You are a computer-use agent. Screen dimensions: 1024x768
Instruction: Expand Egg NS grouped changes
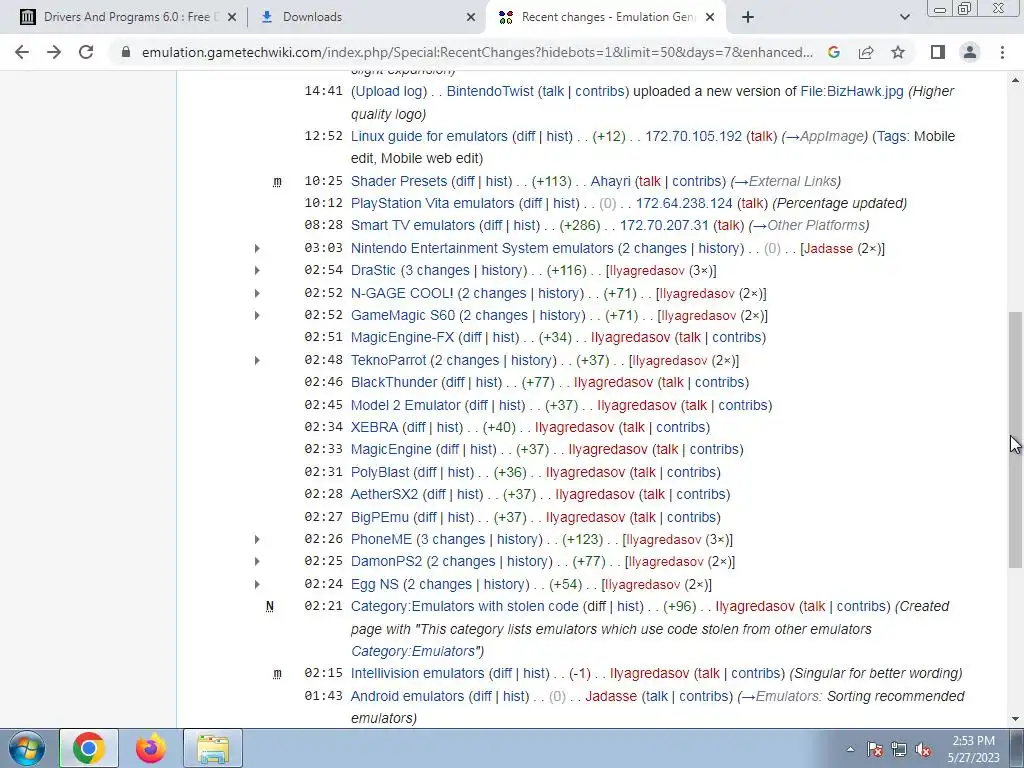point(257,584)
